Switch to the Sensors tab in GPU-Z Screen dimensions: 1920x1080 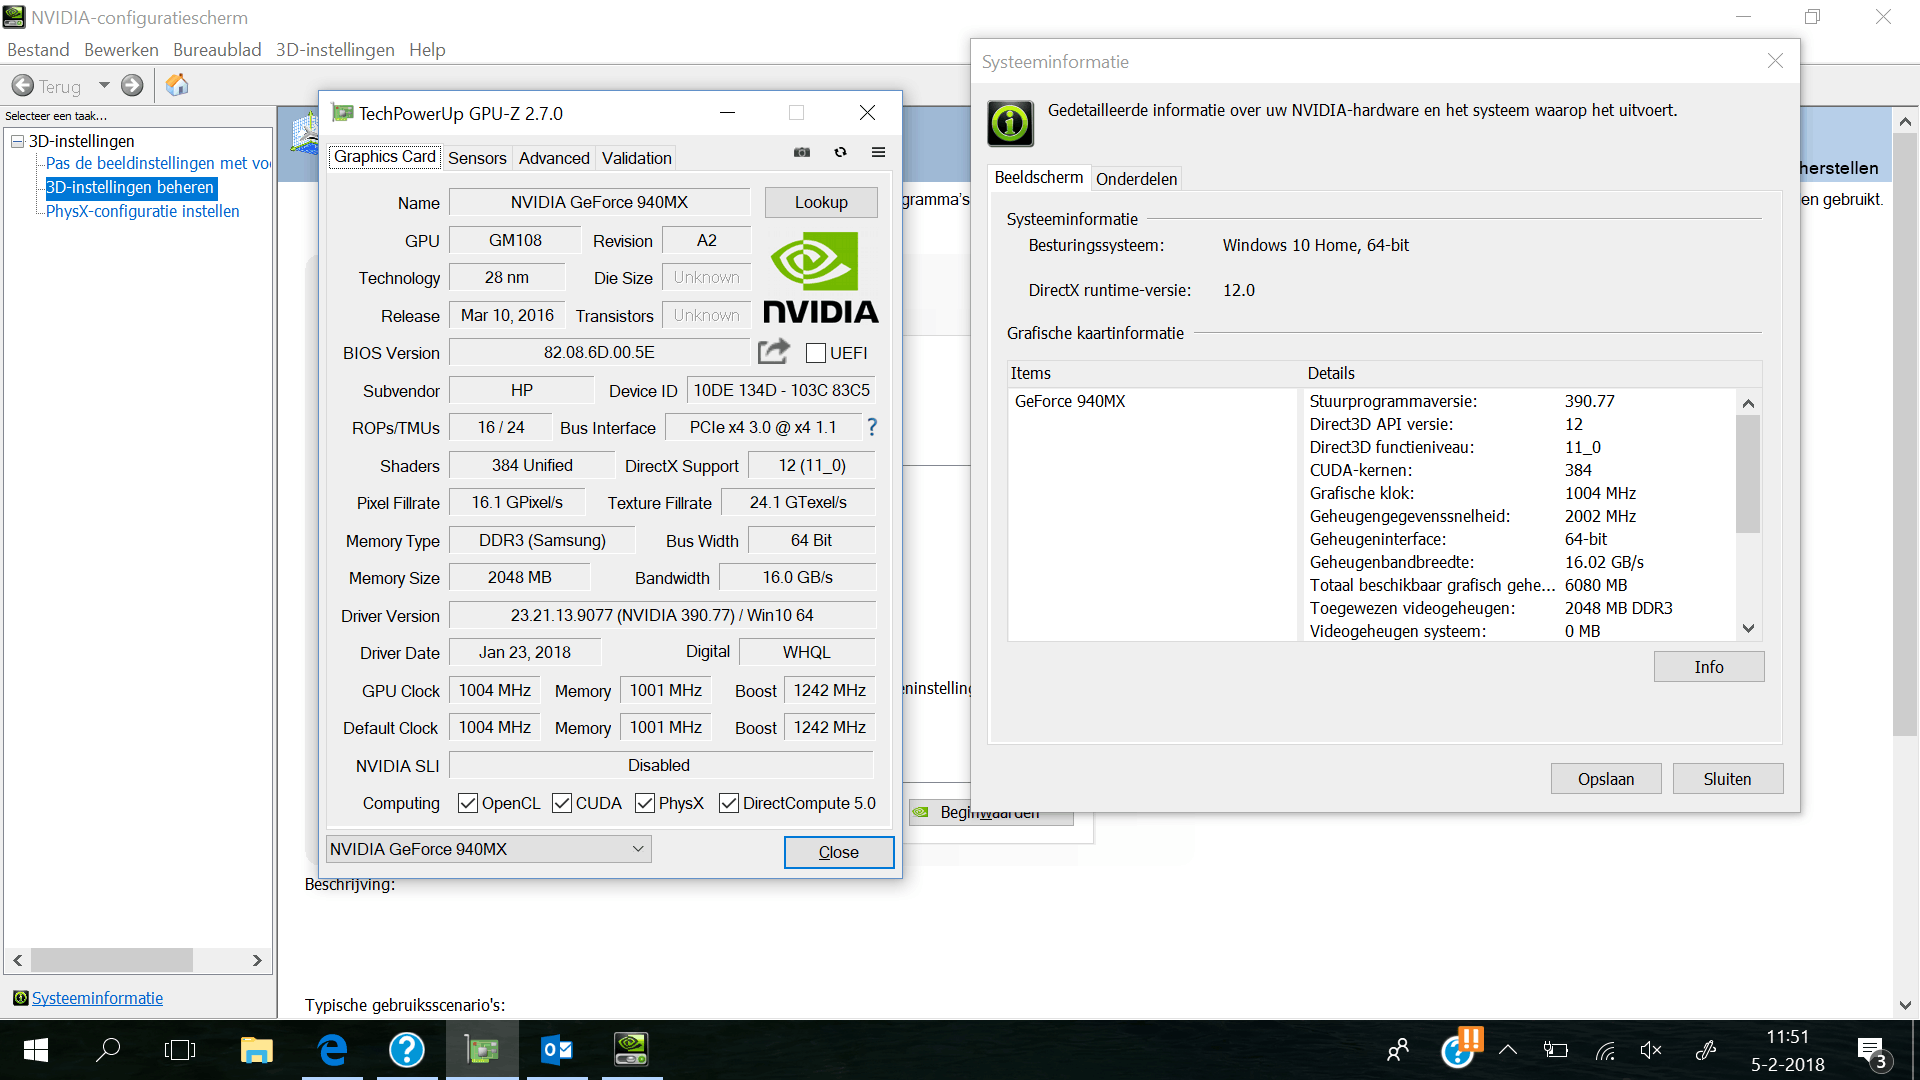[477, 158]
